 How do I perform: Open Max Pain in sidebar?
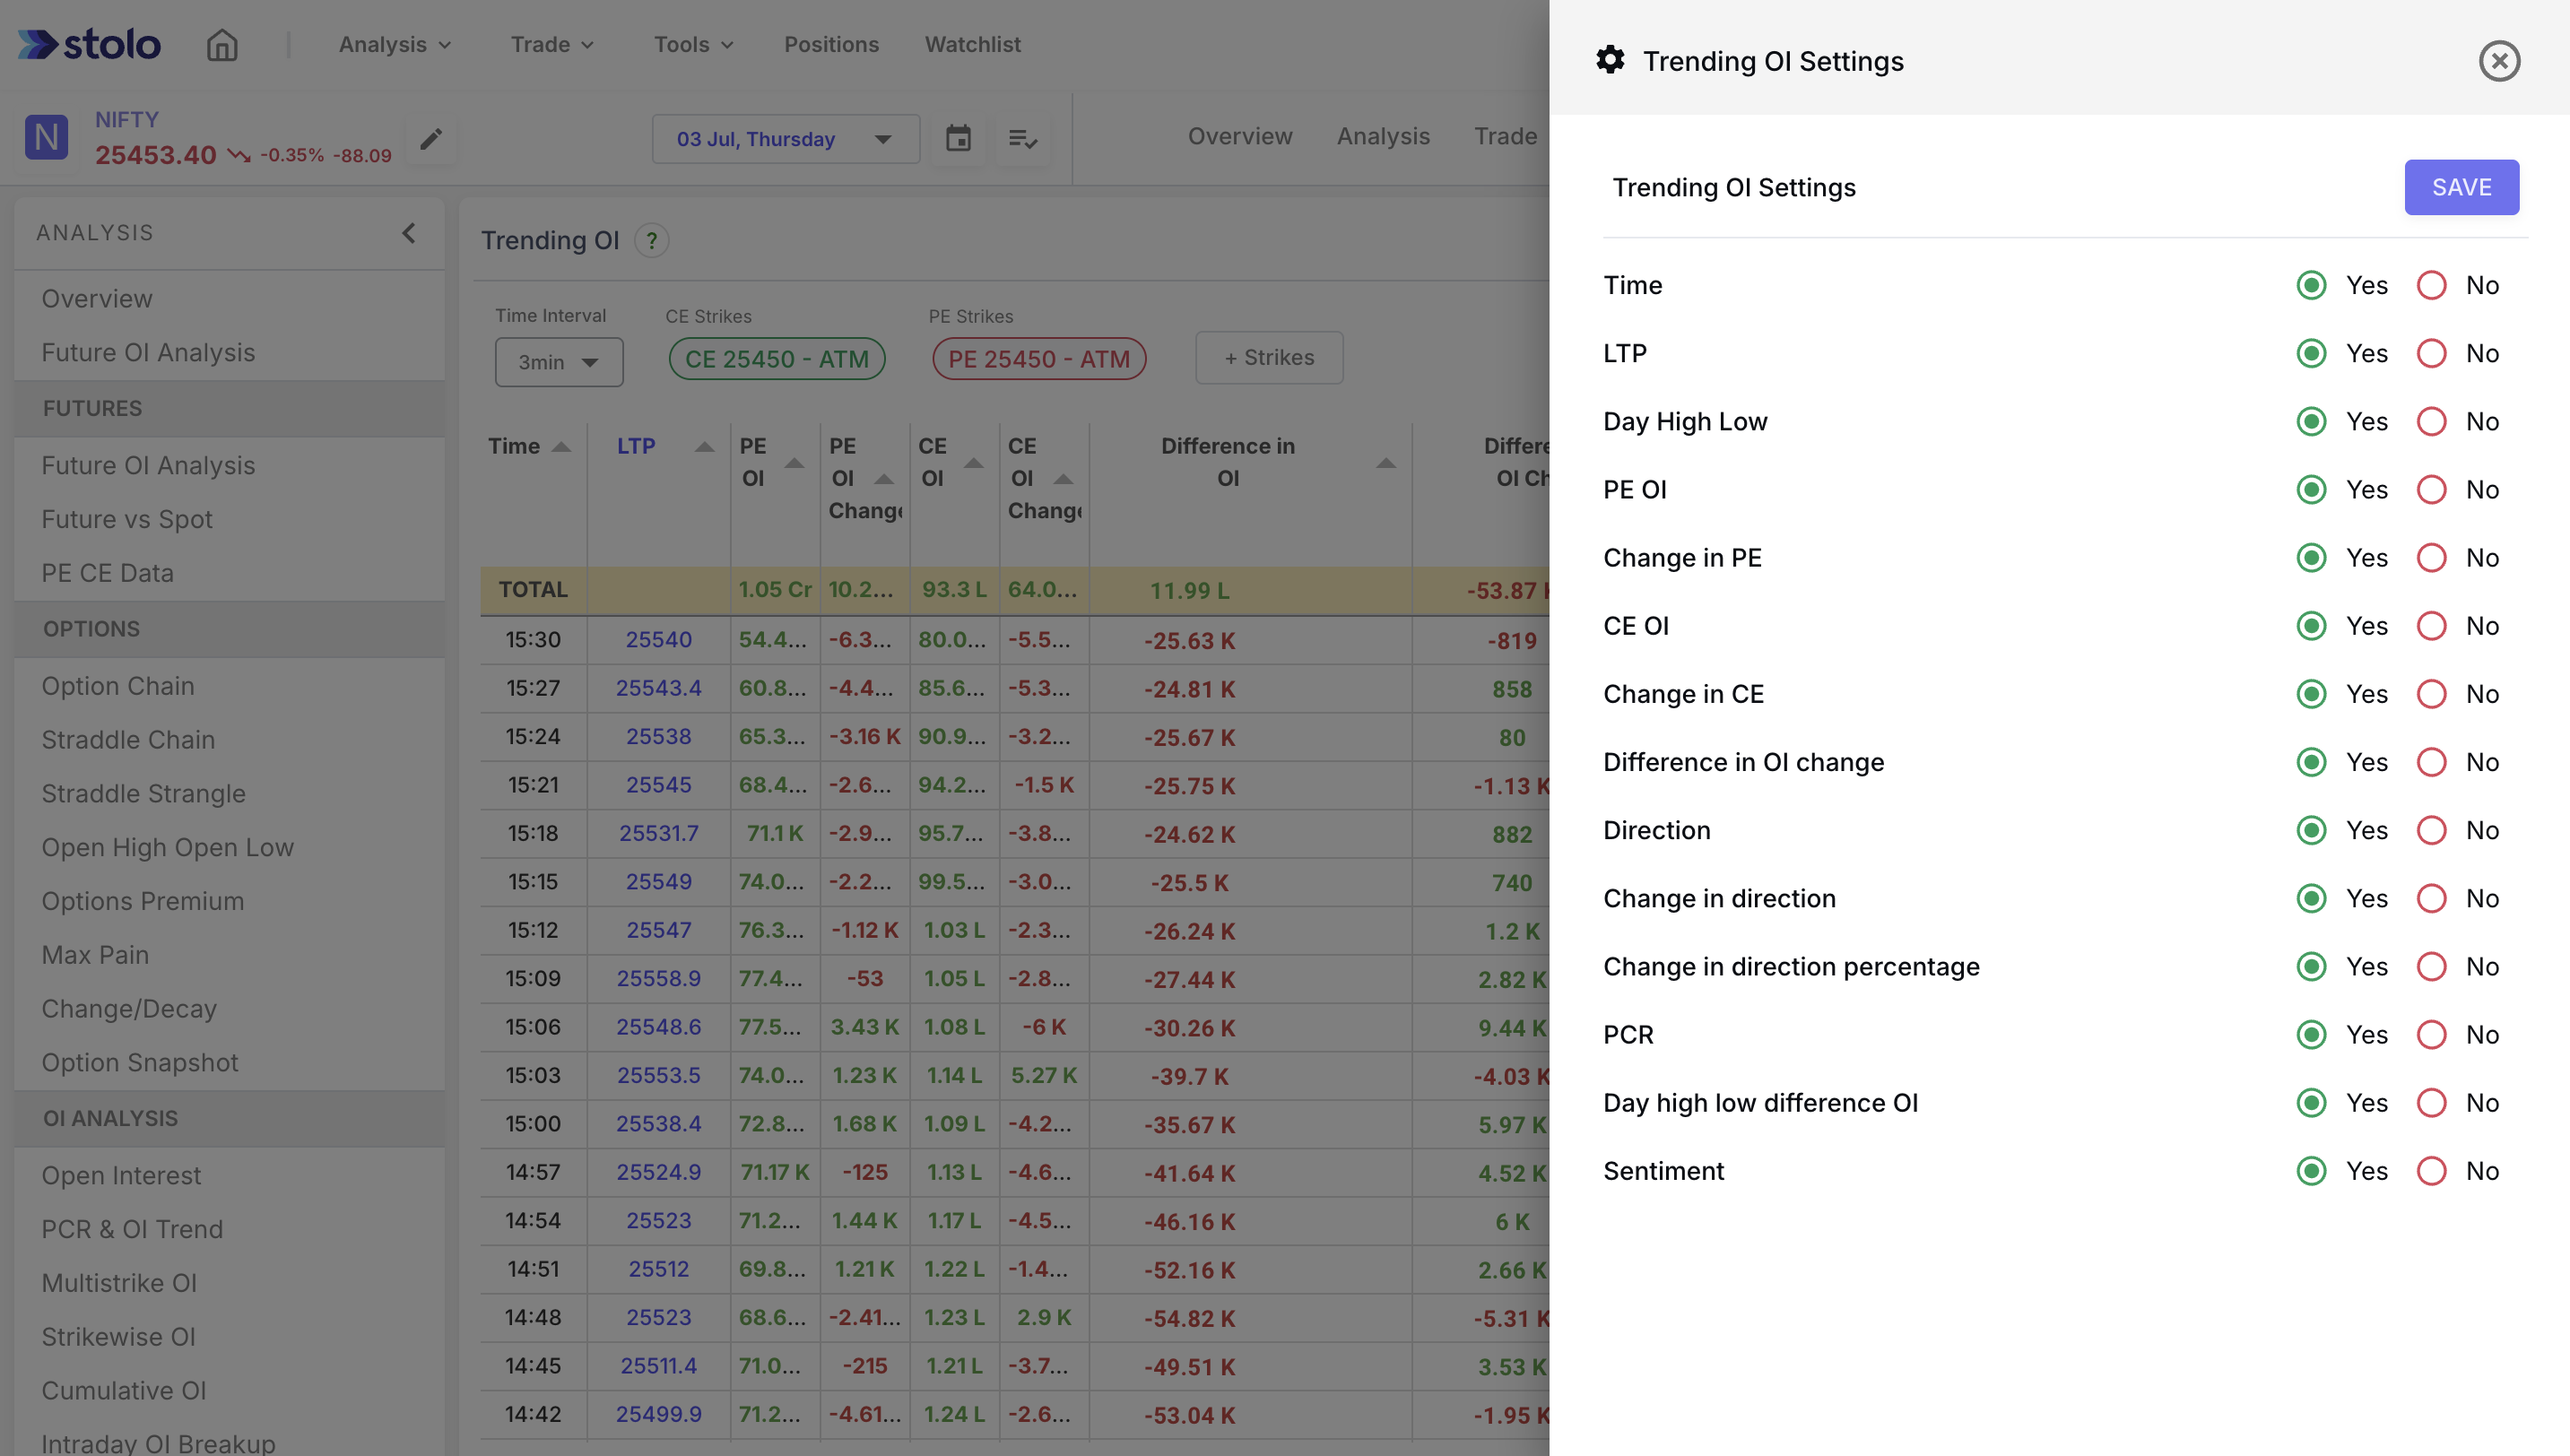(x=95, y=955)
